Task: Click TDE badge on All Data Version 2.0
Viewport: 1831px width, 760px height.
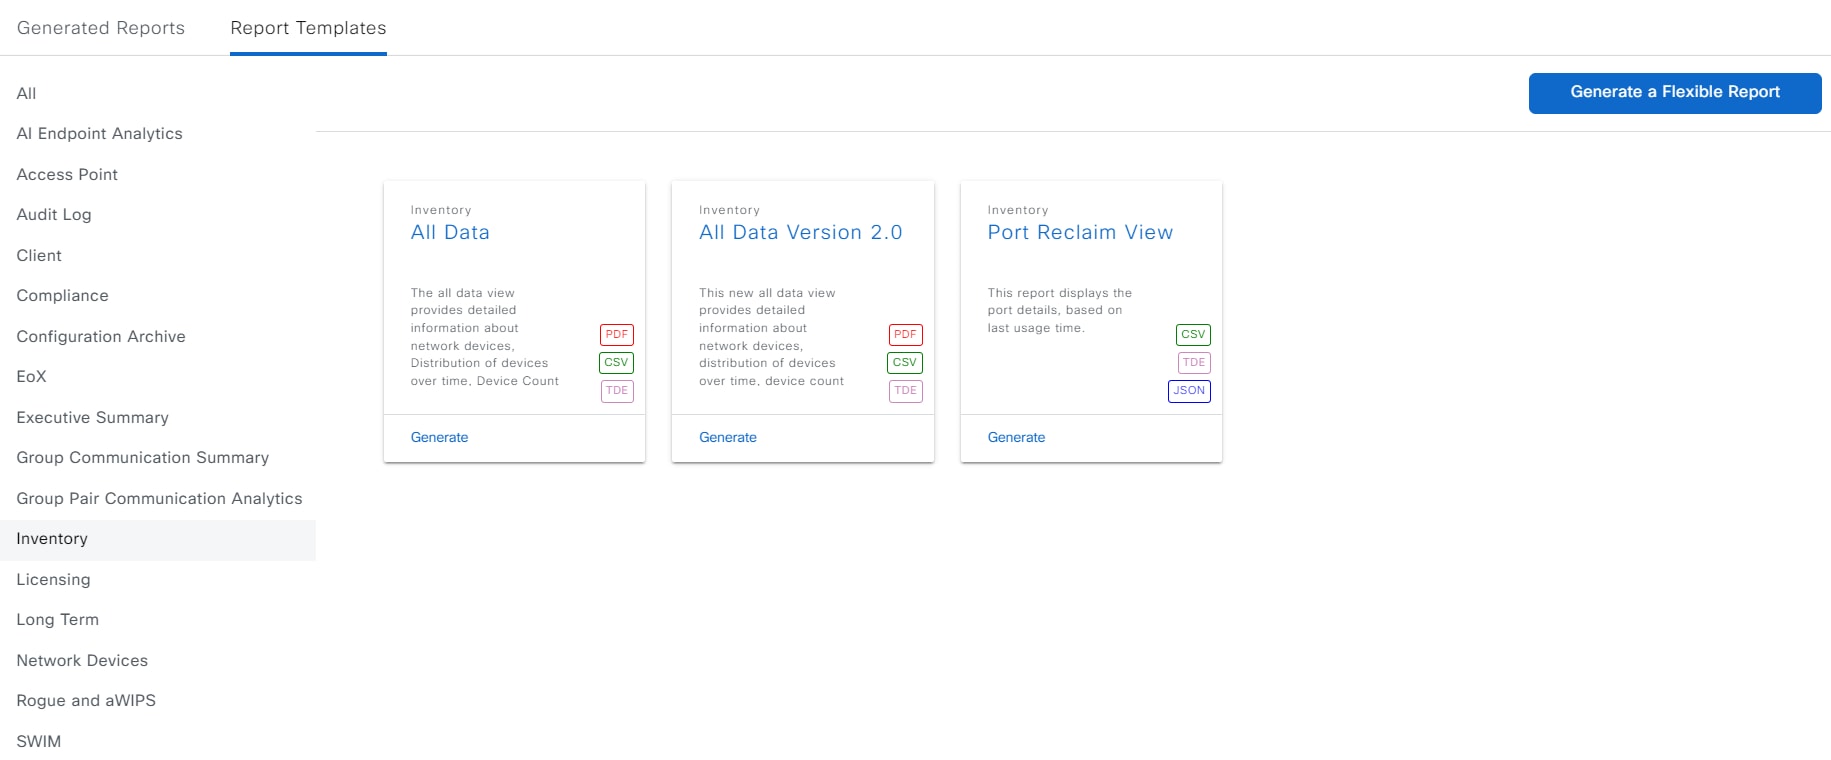Action: pos(905,391)
